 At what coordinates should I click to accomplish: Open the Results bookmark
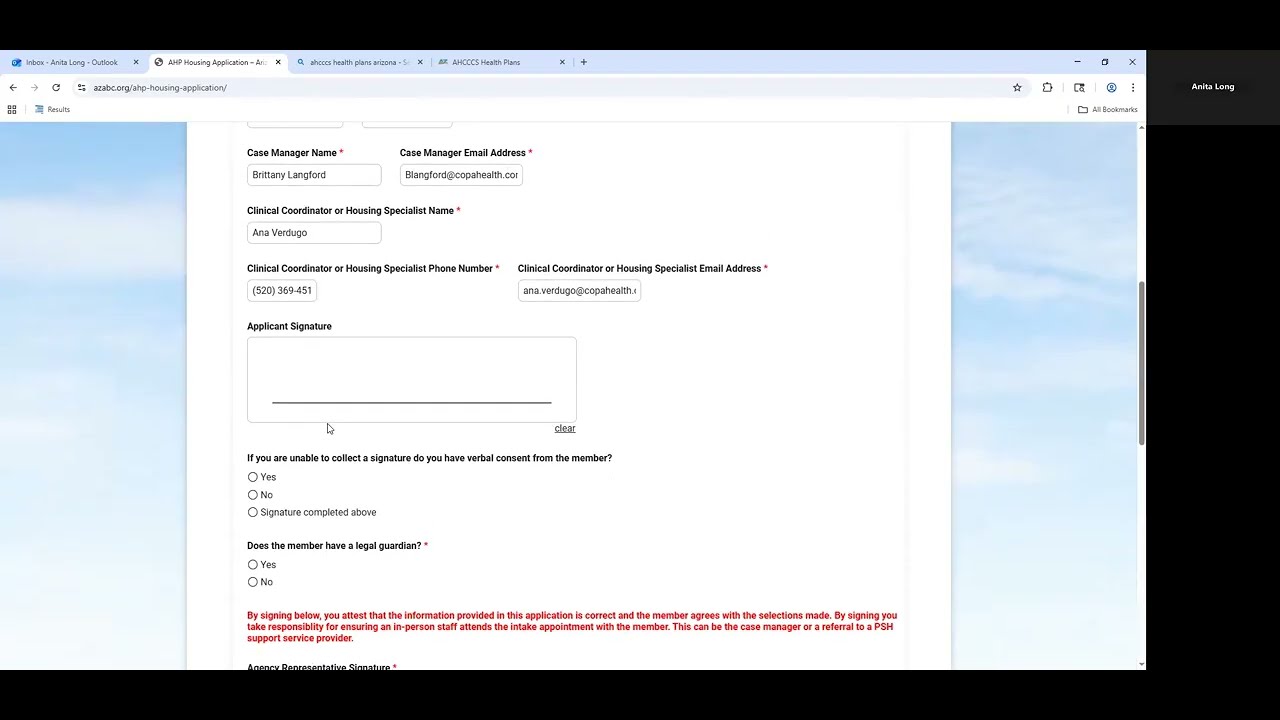[52, 110]
